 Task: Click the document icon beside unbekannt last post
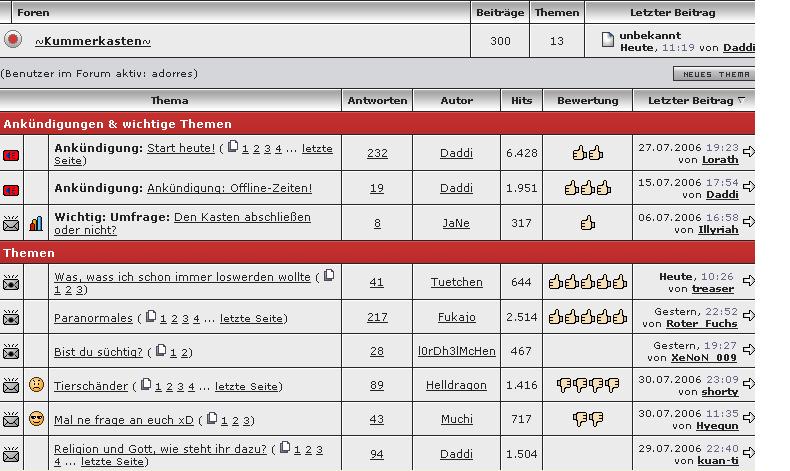[x=607, y=40]
